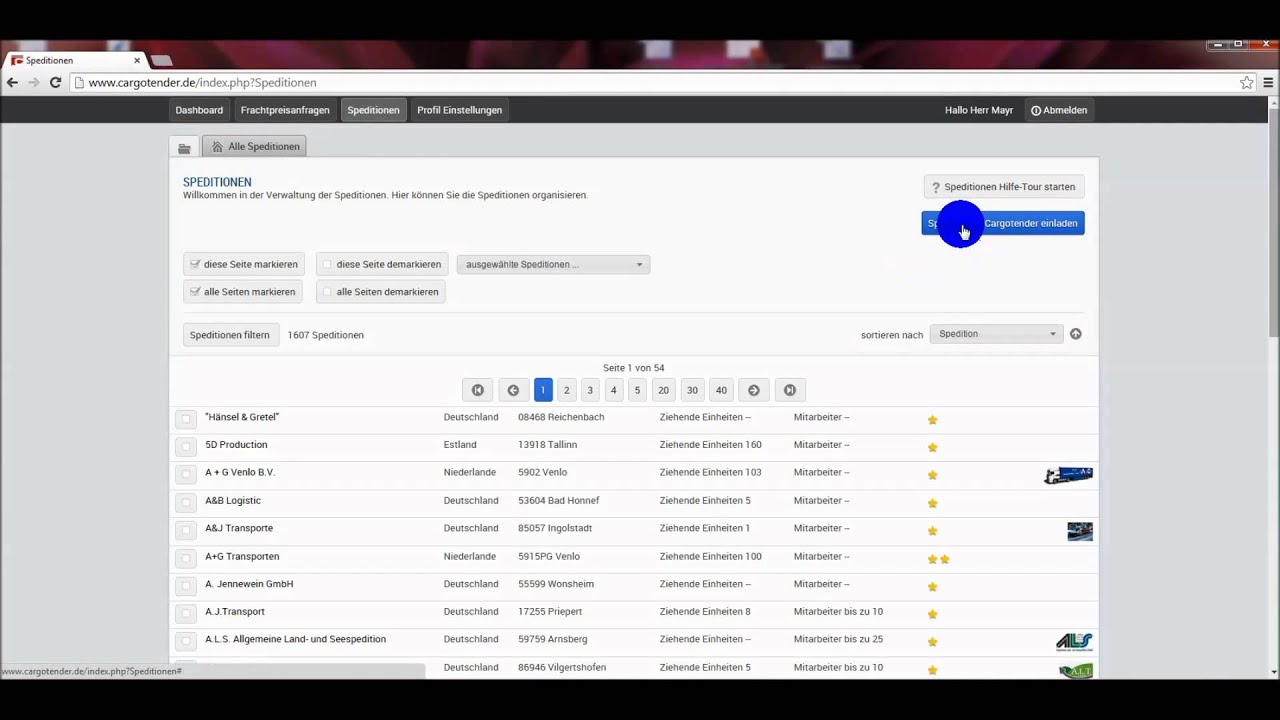
Task: Click 'Hallo Herr Mayr' greeting
Action: [x=979, y=110]
